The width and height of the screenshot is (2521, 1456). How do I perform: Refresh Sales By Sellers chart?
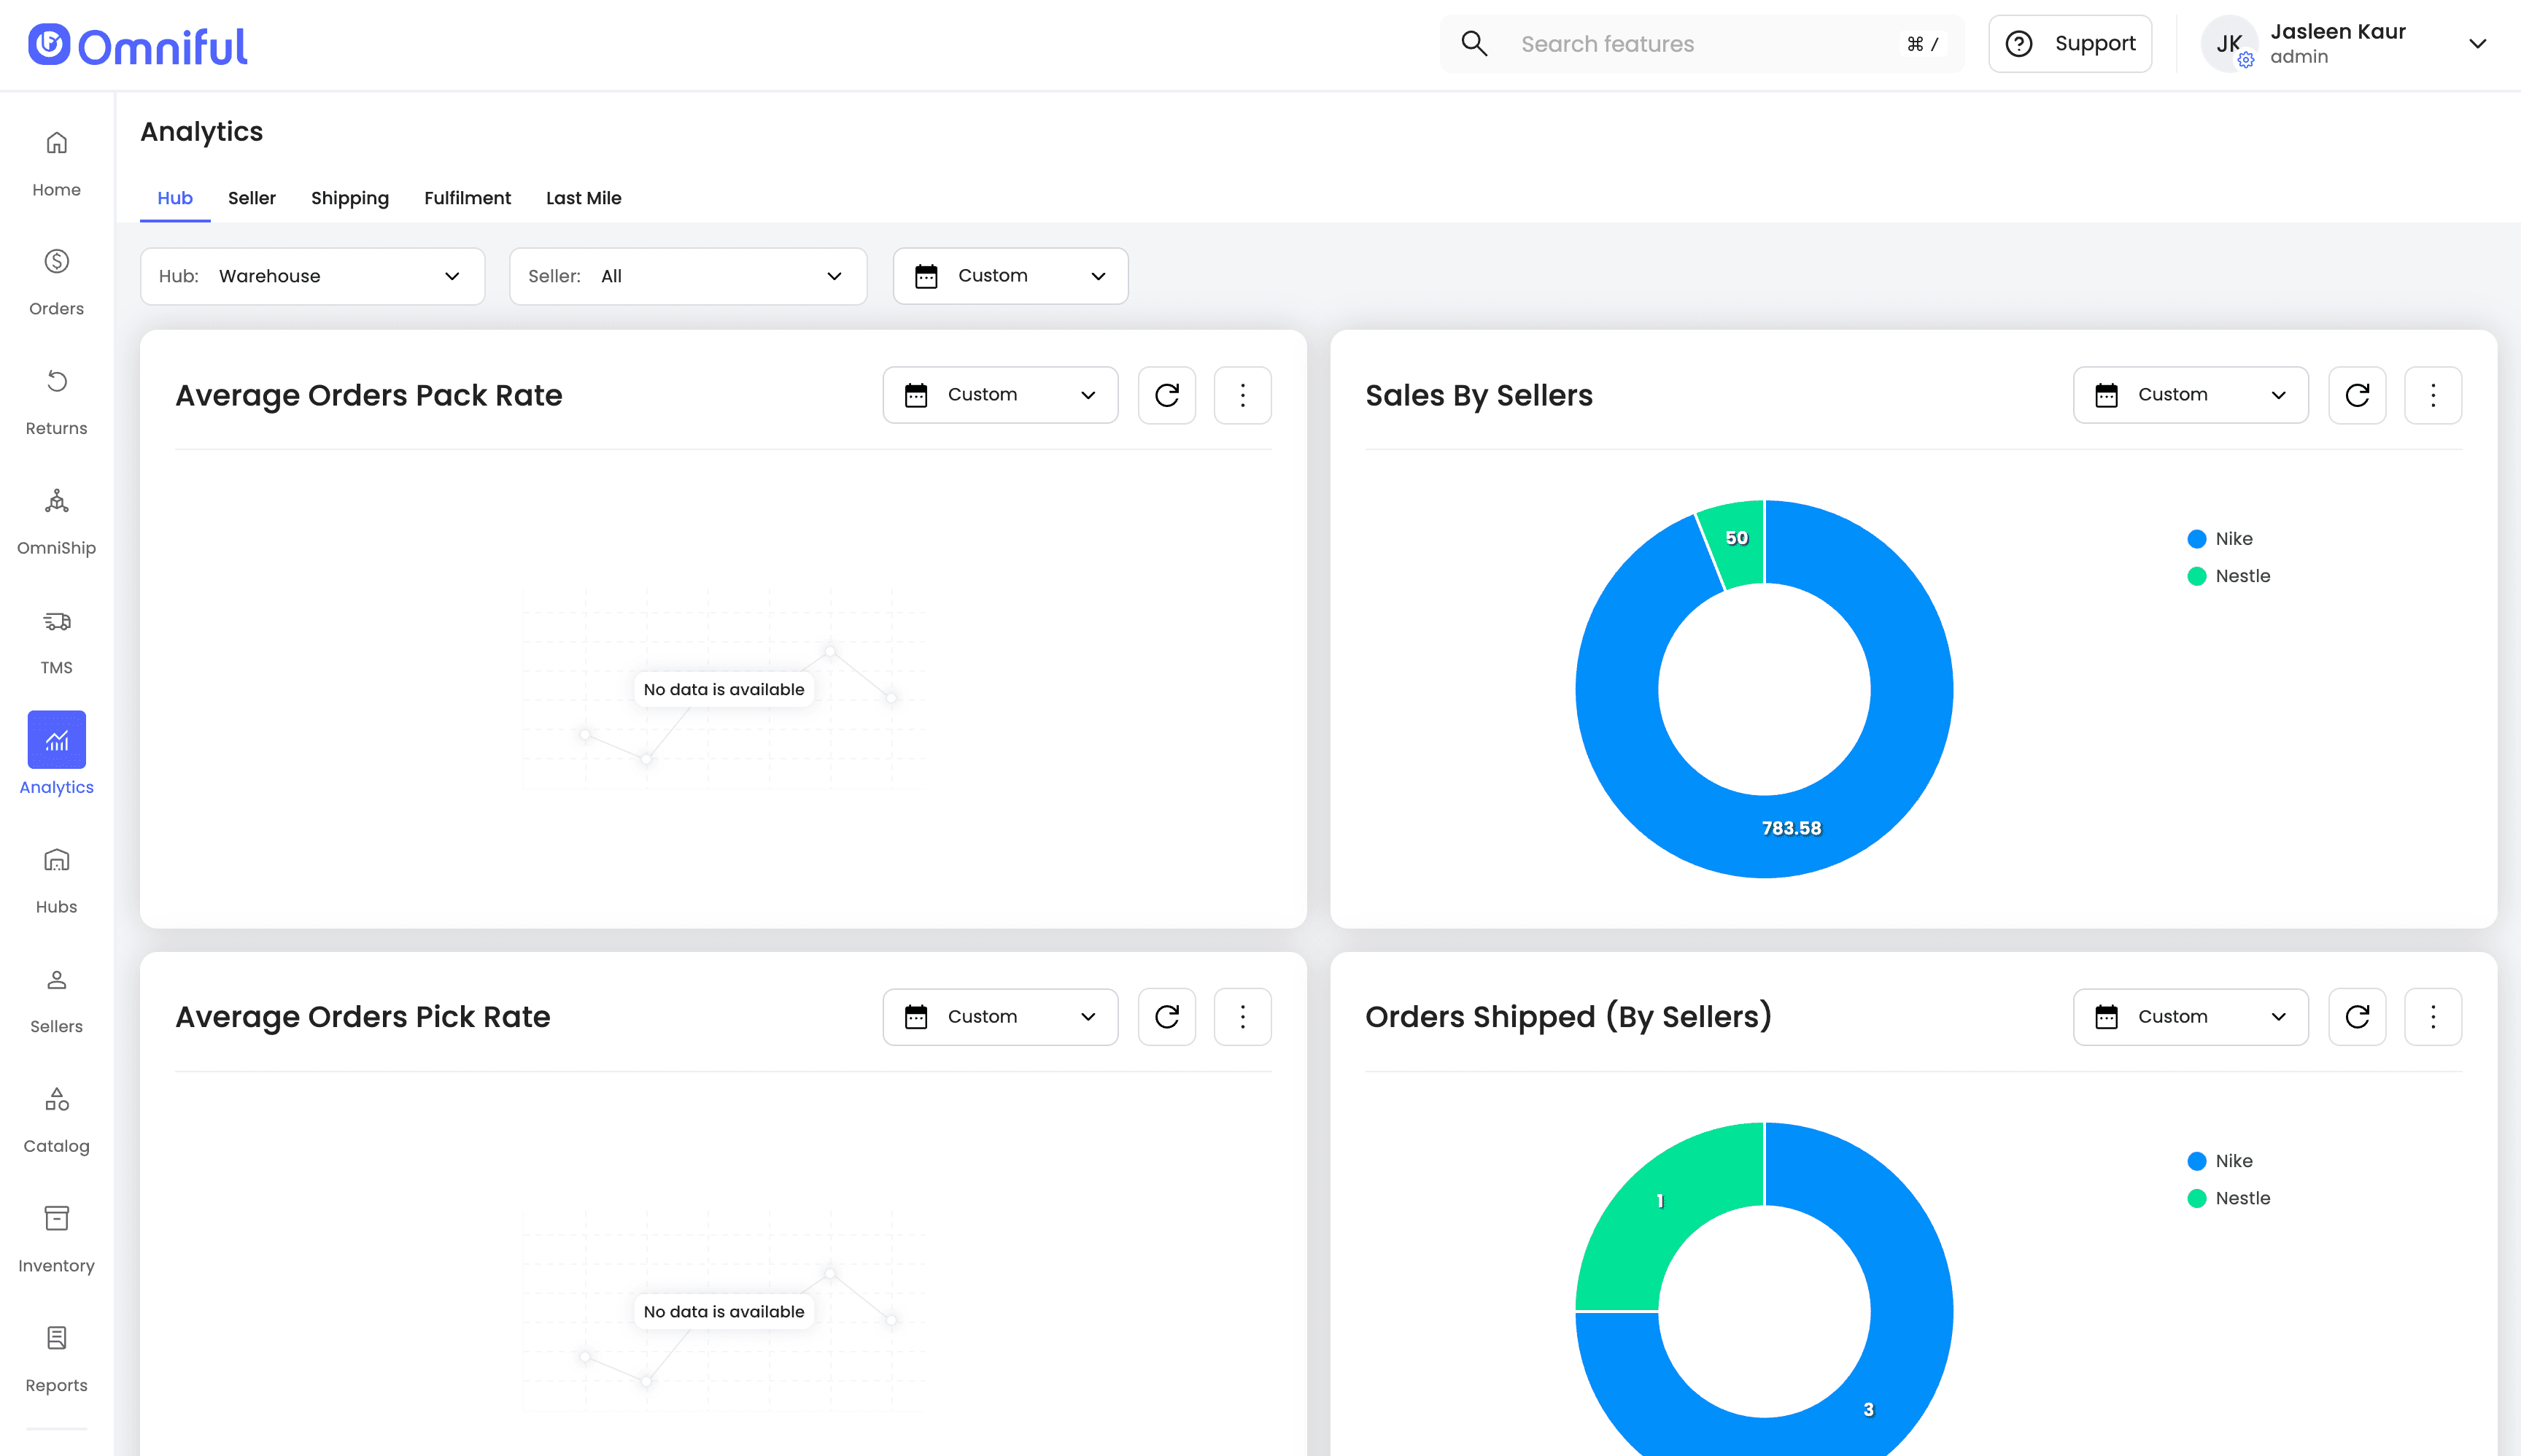pos(2357,395)
